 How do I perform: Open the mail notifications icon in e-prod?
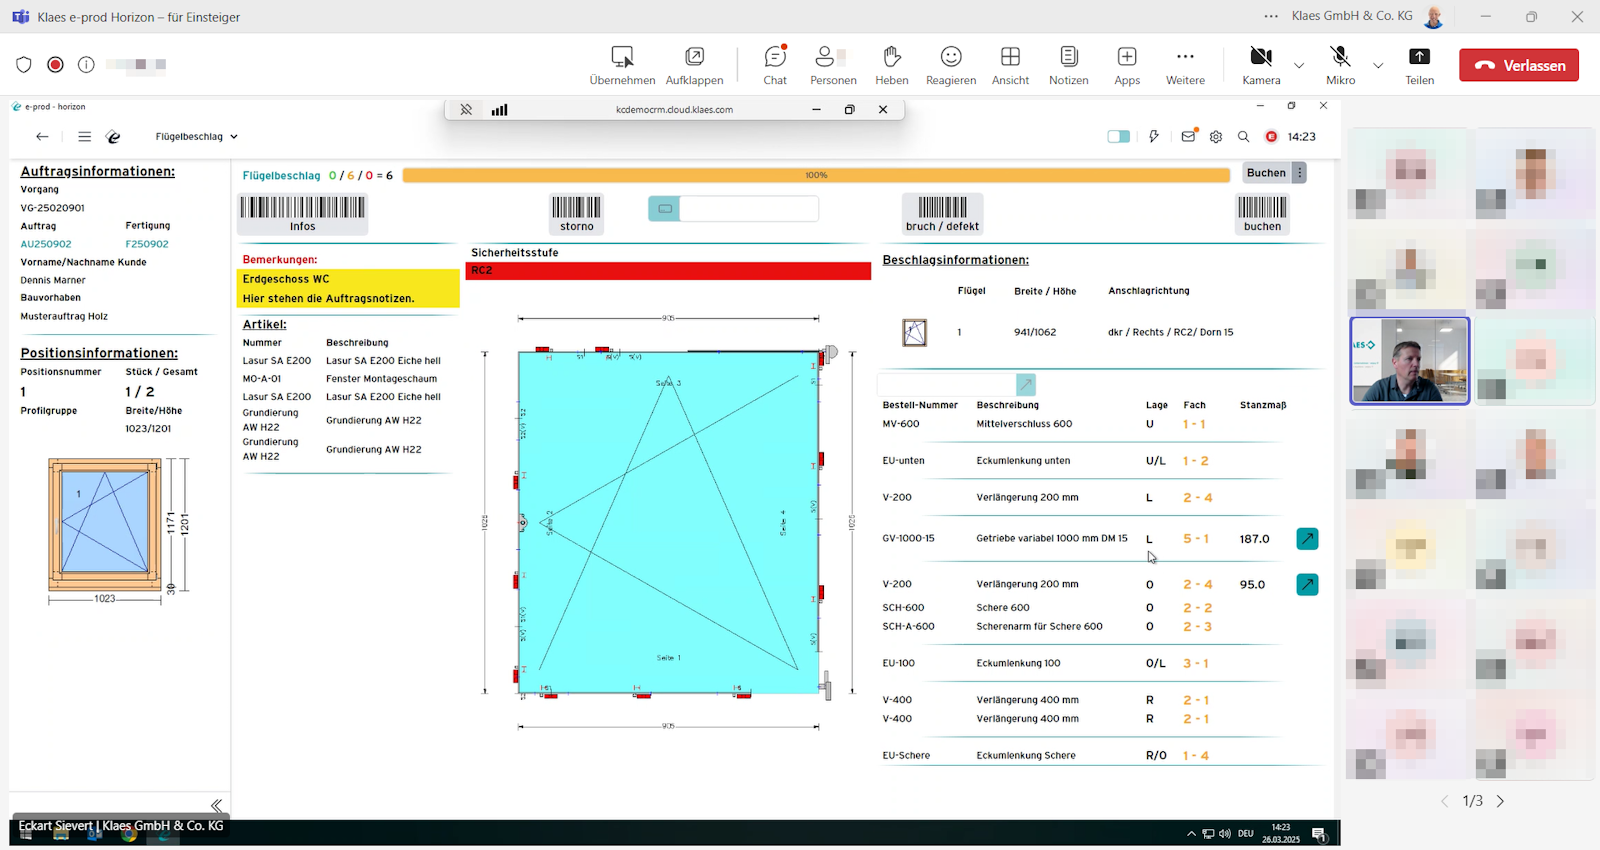tap(1188, 137)
